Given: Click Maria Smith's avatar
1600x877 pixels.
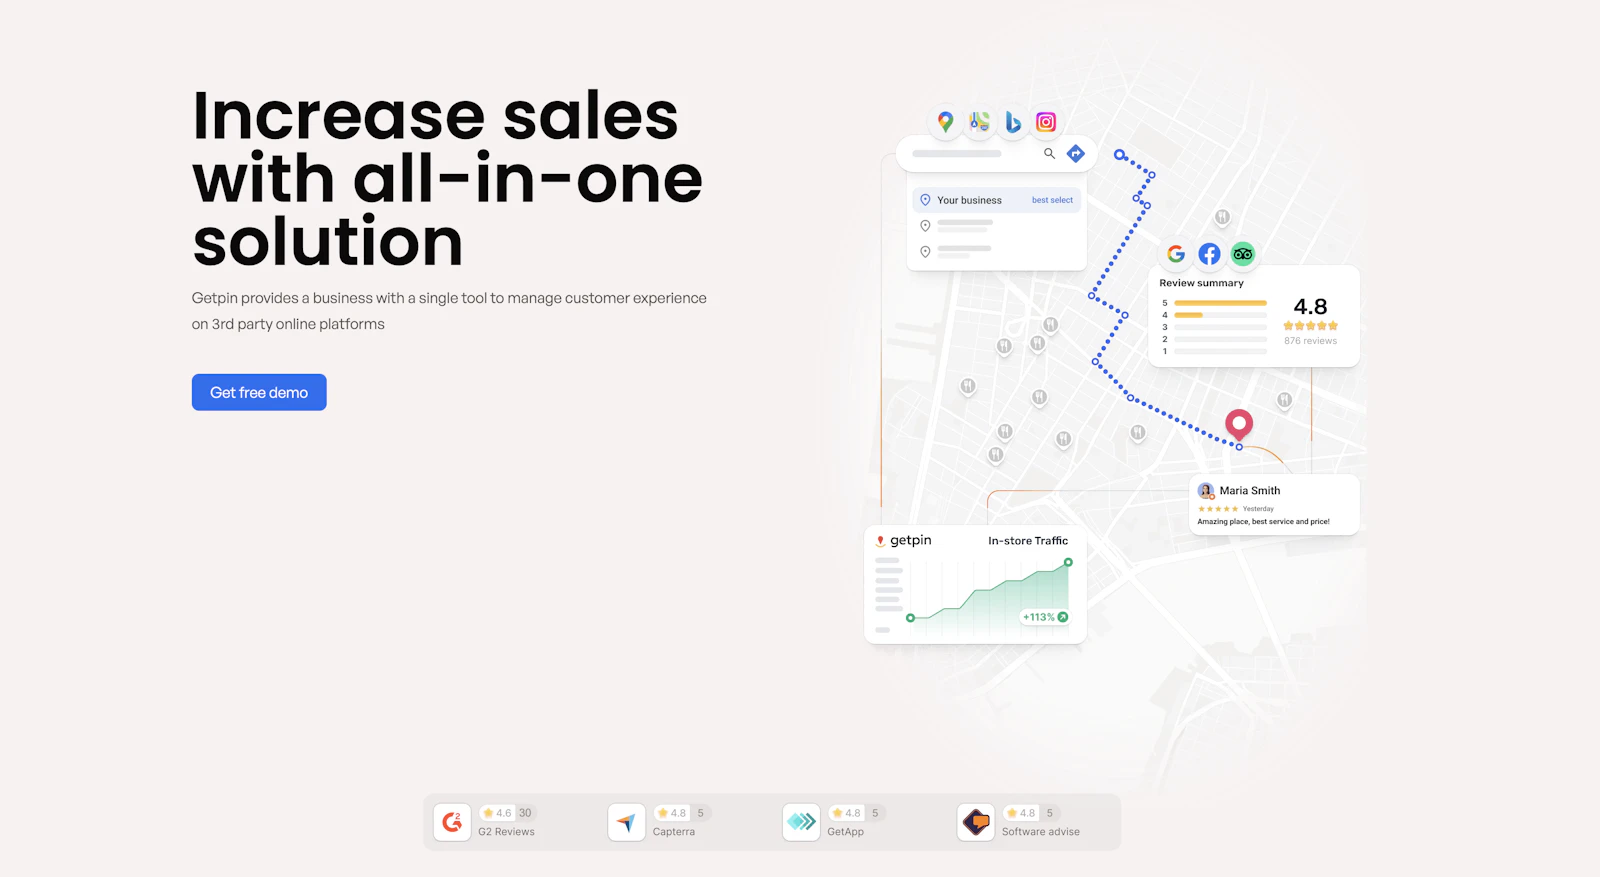Looking at the screenshot, I should 1206,491.
